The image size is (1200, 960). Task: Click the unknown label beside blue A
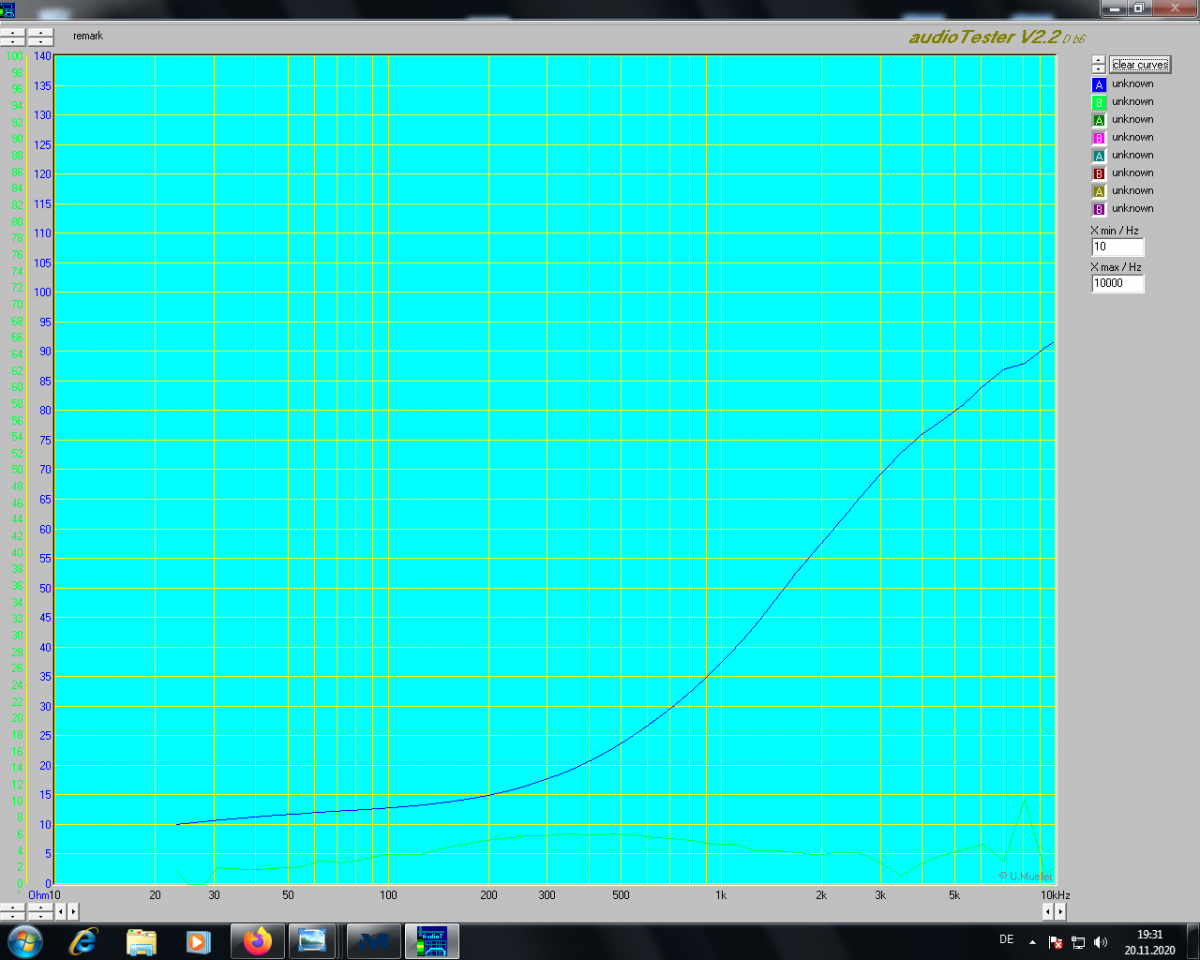coord(1132,84)
